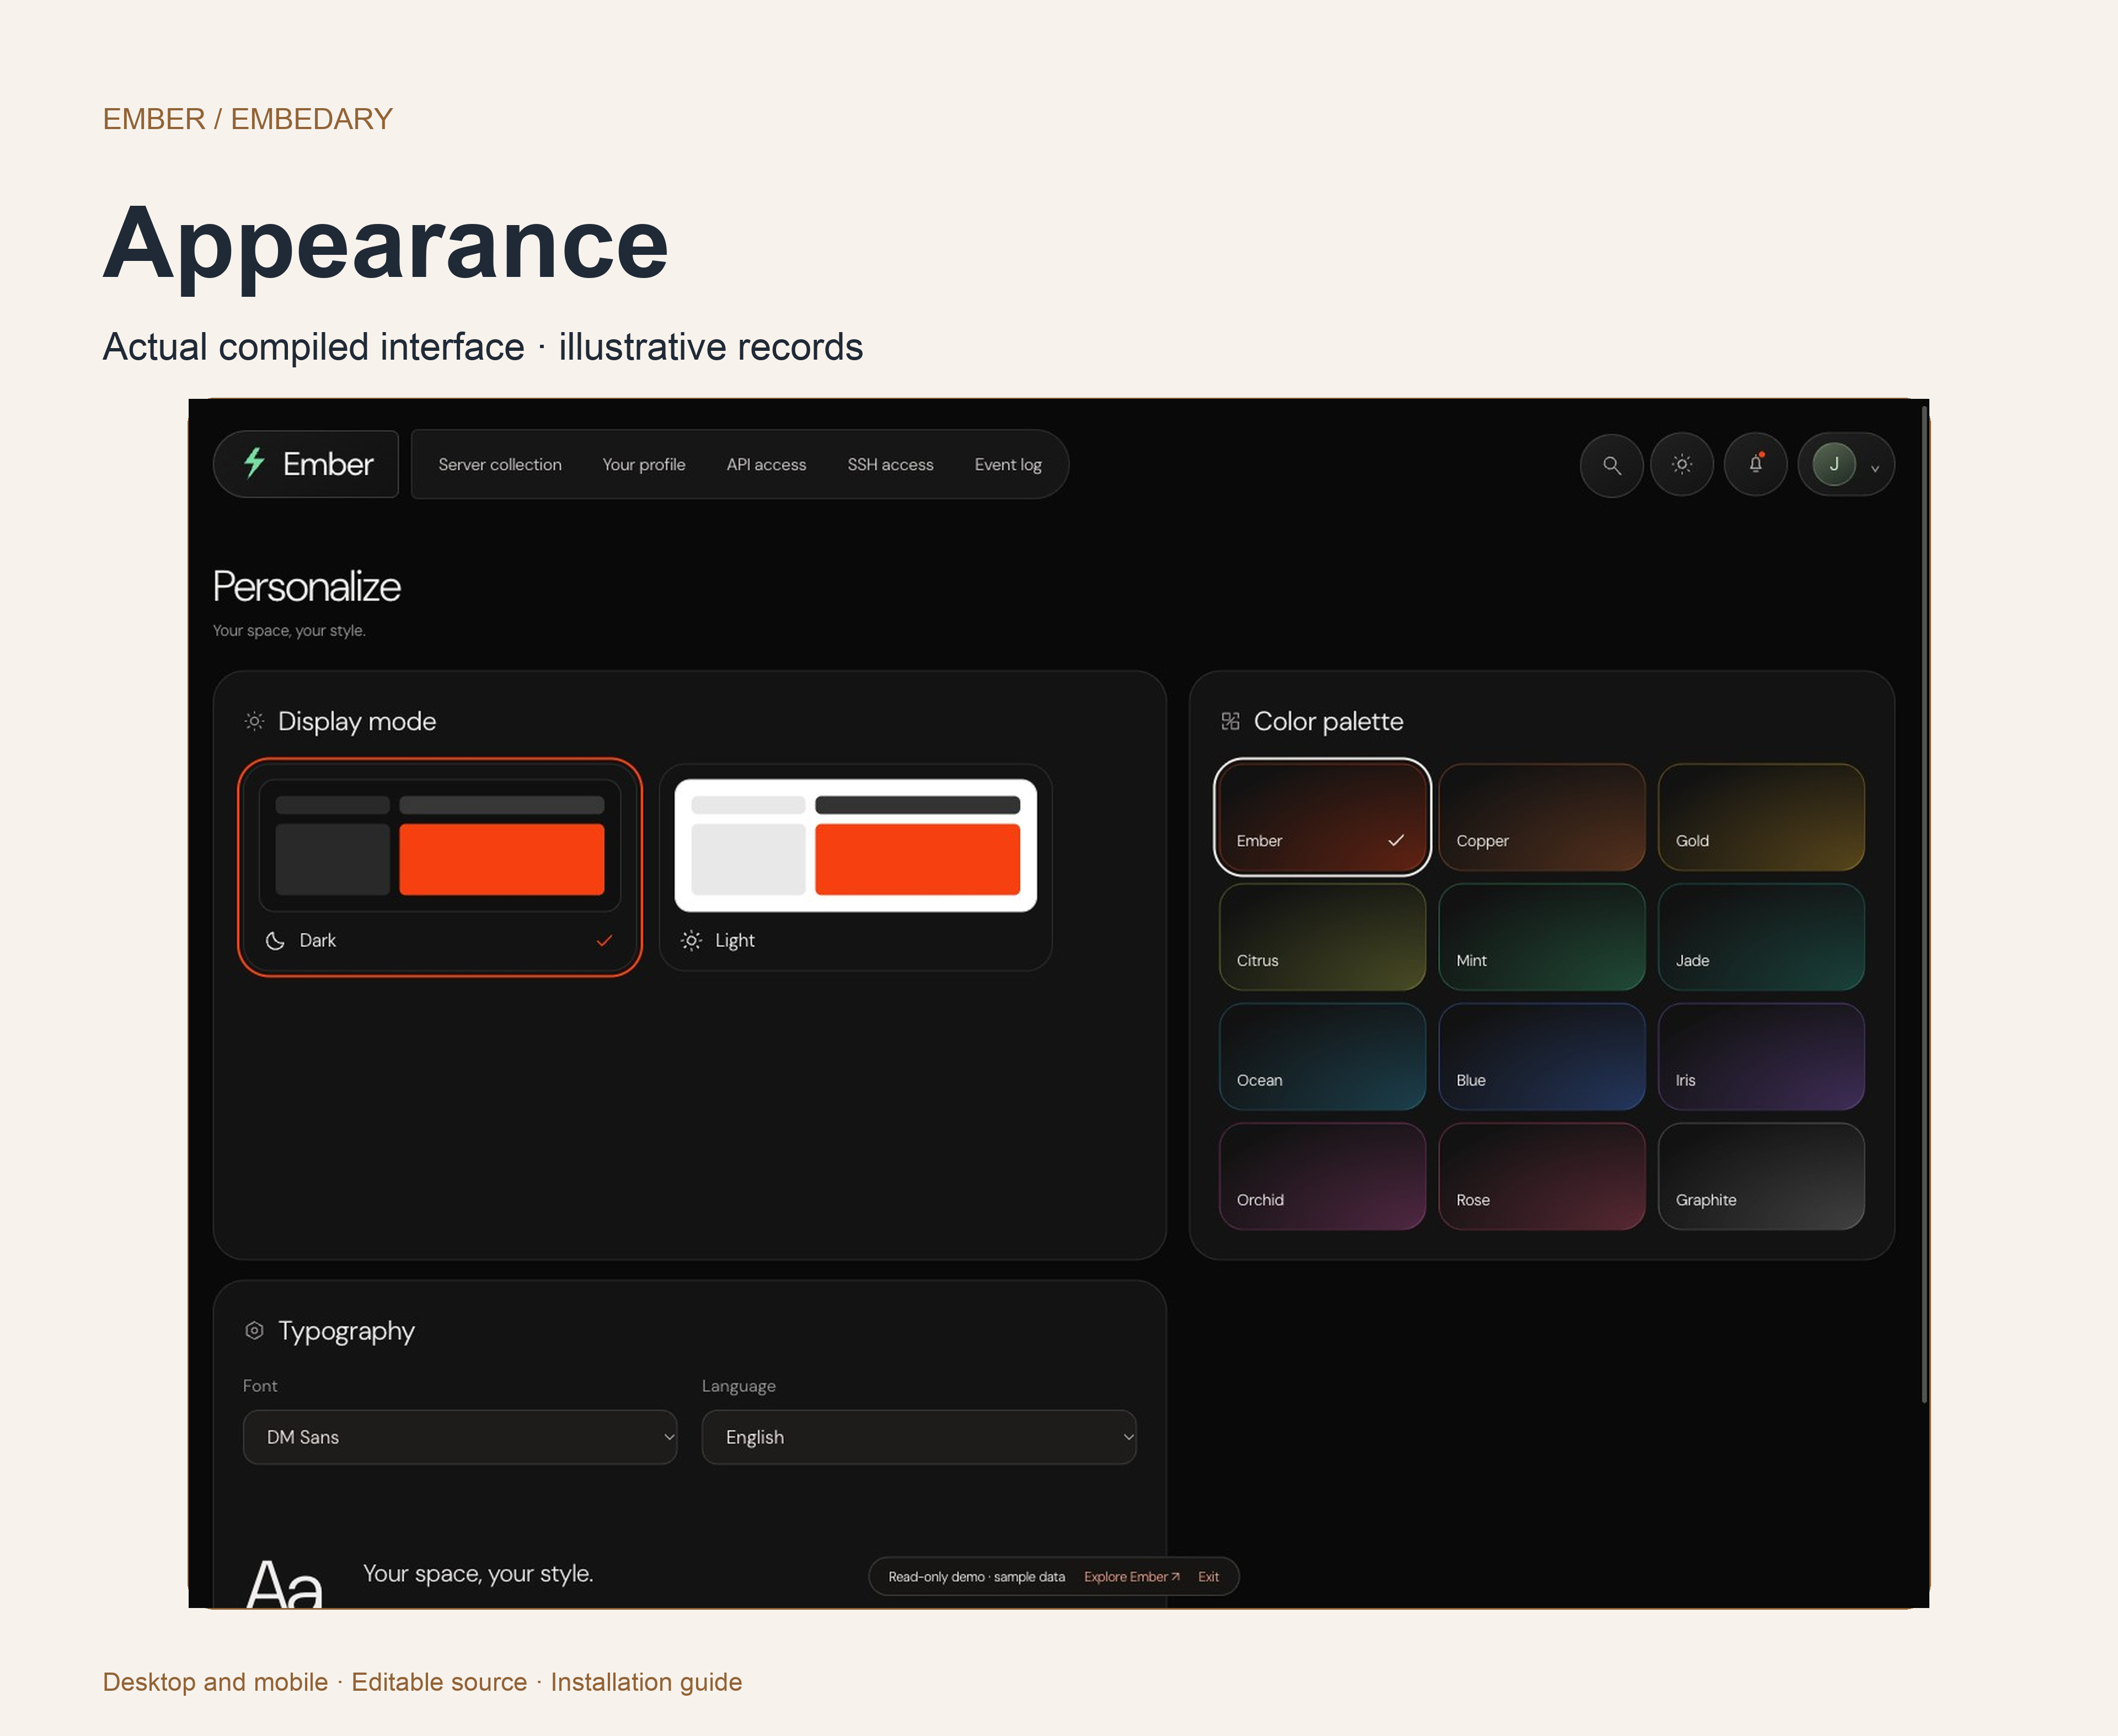This screenshot has height=1736, width=2118.
Task: Click Exit in the demo banner
Action: pyautogui.click(x=1208, y=1577)
